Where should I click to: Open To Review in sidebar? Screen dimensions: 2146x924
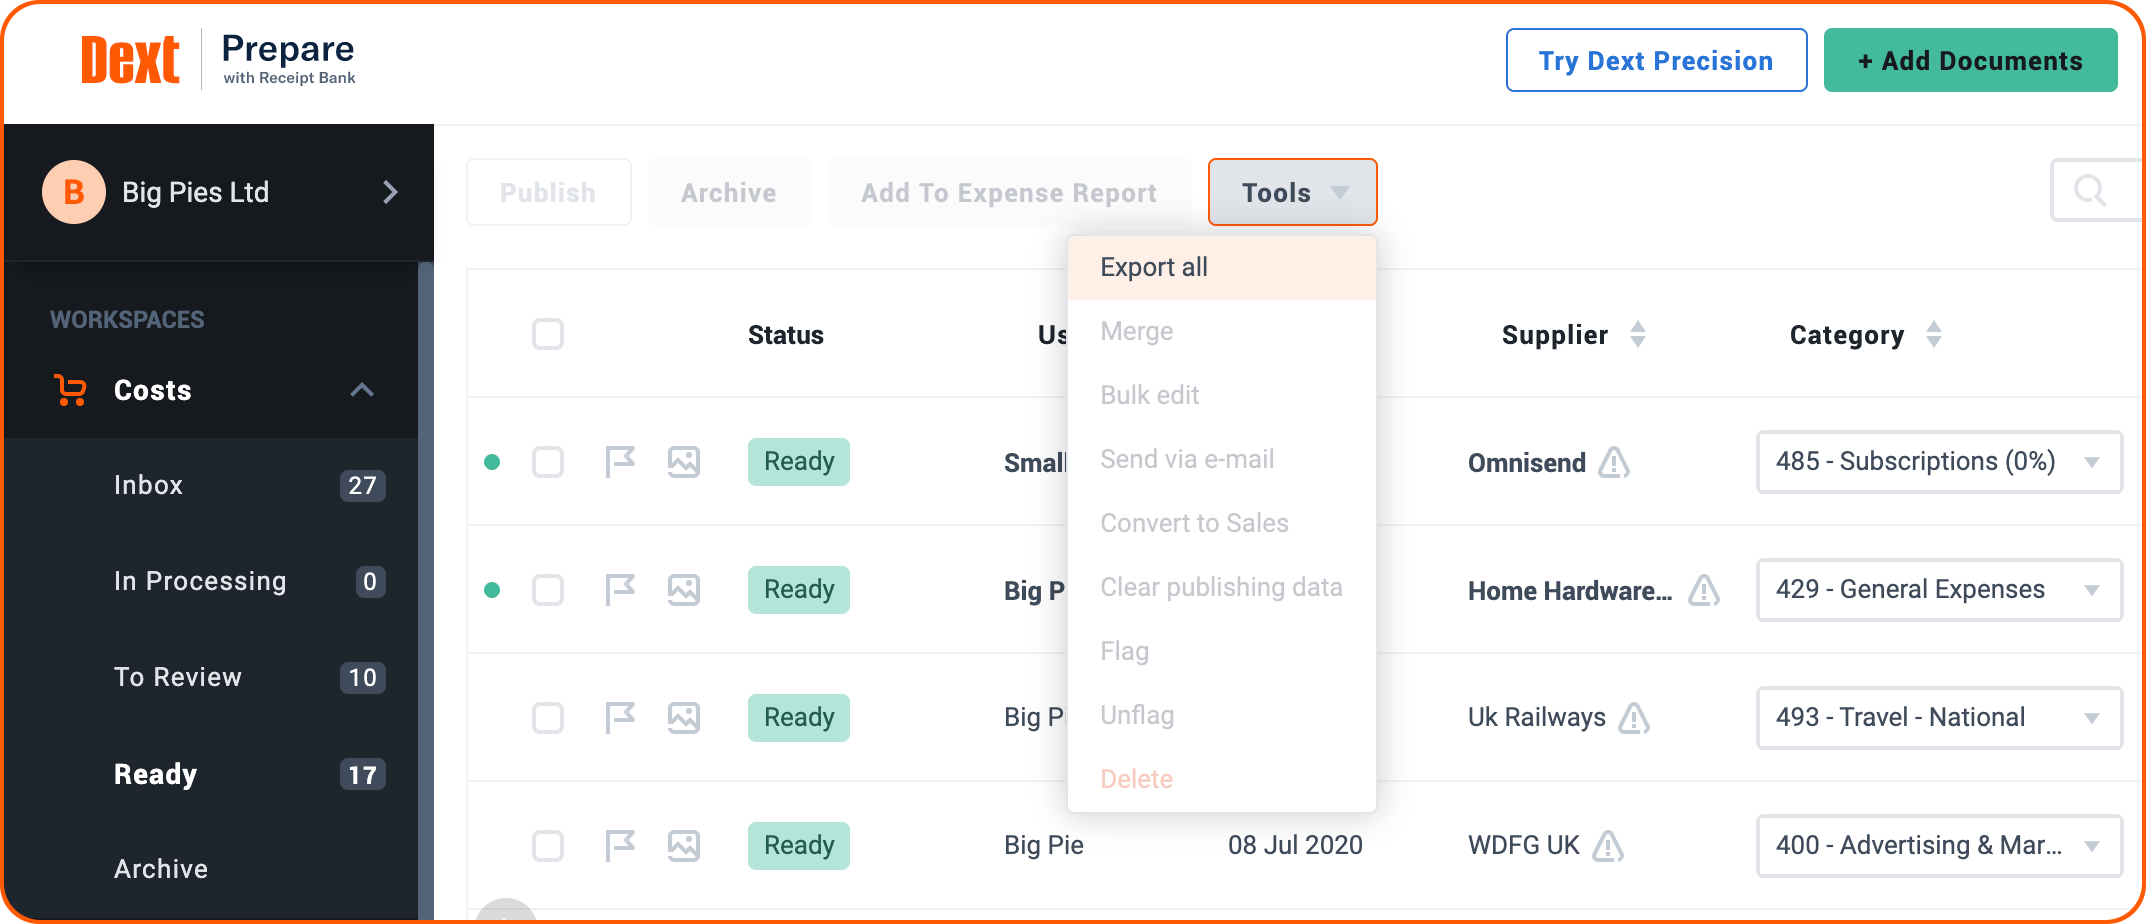211,678
